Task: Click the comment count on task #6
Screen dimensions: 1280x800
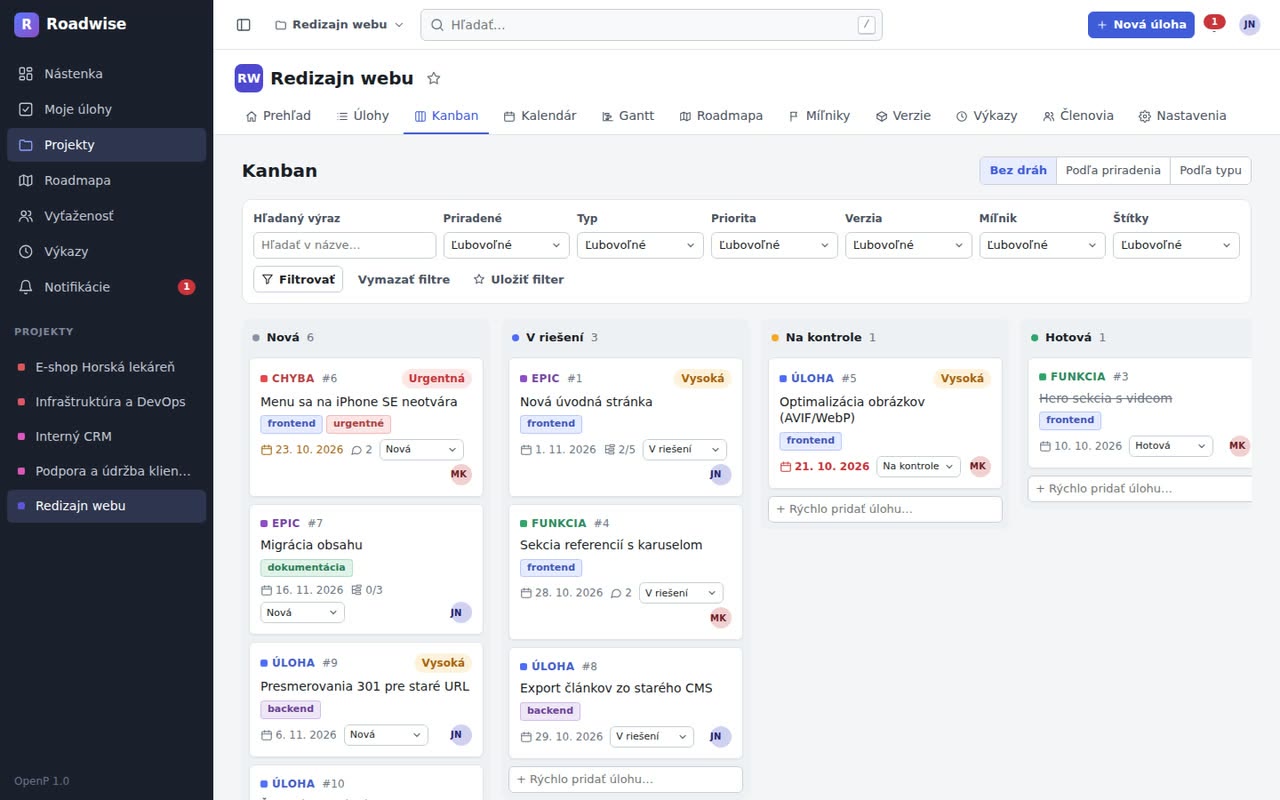Action: (362, 450)
